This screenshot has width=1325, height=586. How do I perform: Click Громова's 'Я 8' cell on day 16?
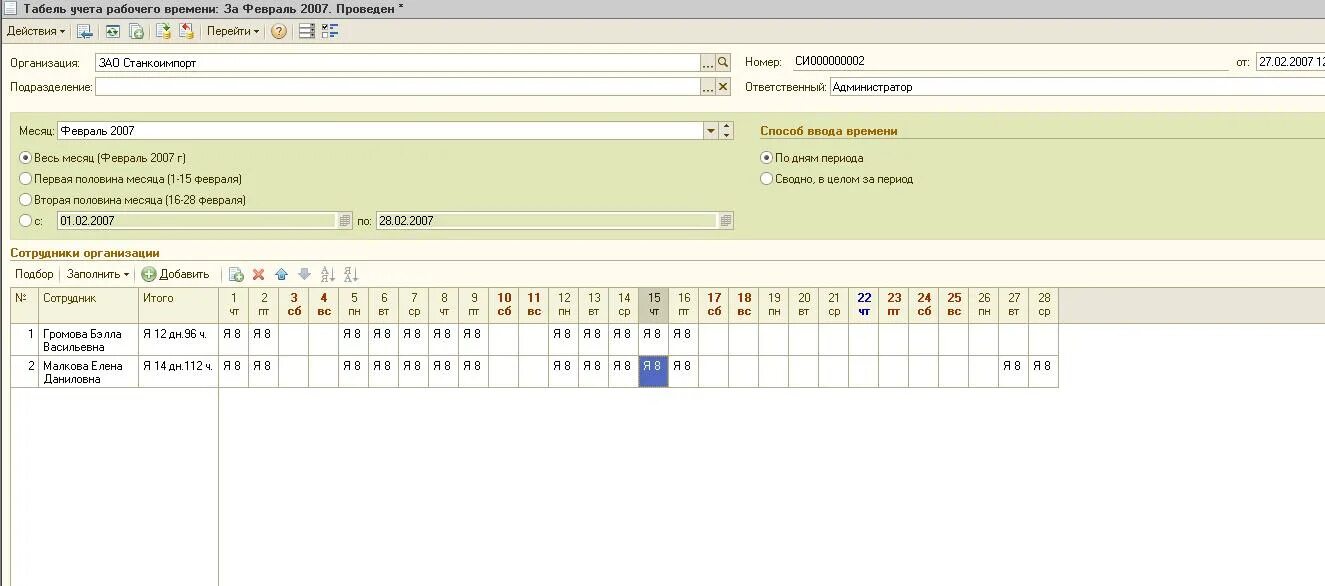(x=684, y=340)
